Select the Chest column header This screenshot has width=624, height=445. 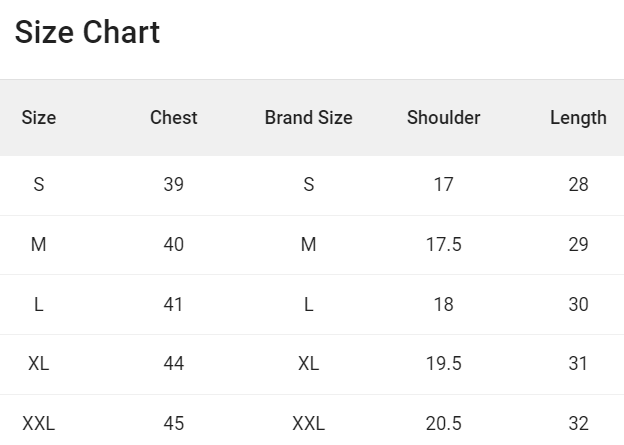[x=174, y=117]
